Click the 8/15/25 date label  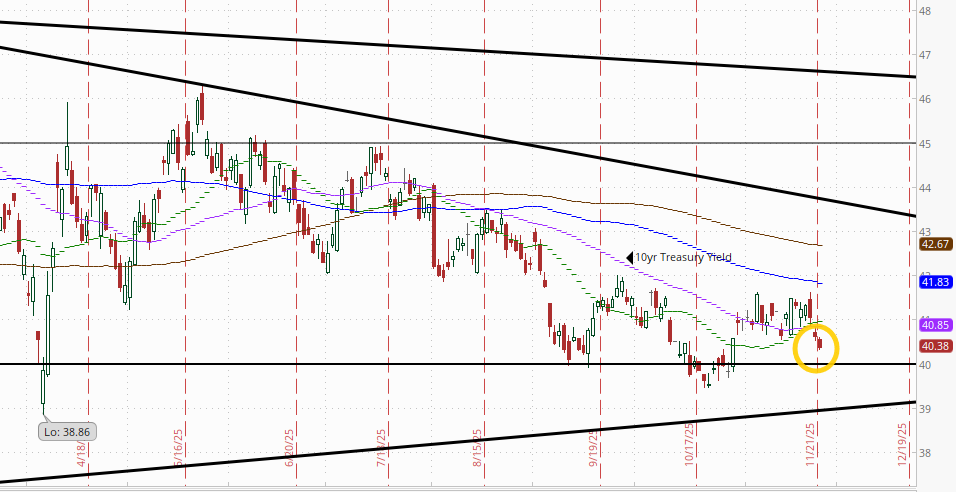[x=477, y=447]
